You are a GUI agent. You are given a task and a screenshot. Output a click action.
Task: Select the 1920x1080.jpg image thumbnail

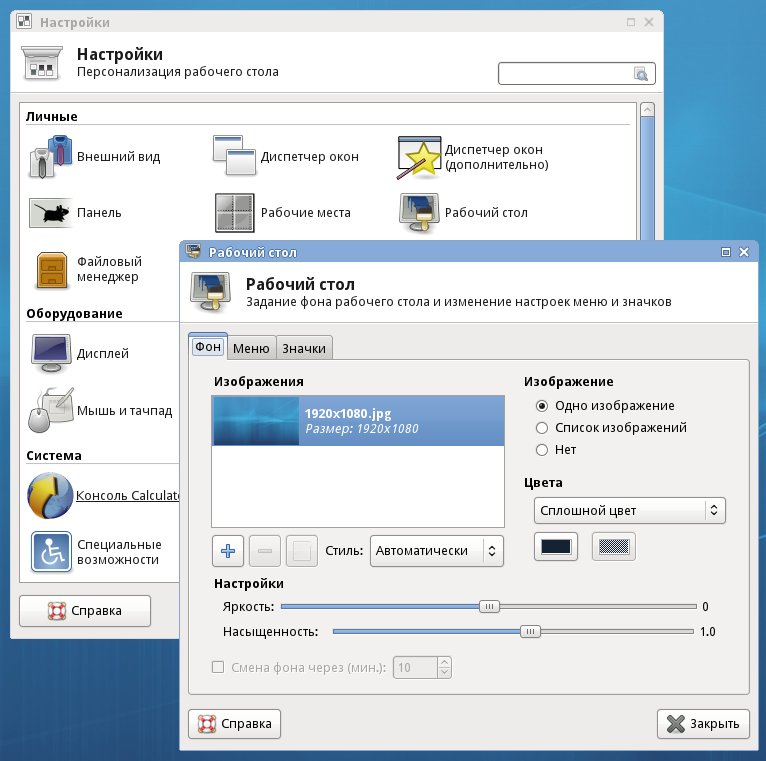tap(256, 421)
